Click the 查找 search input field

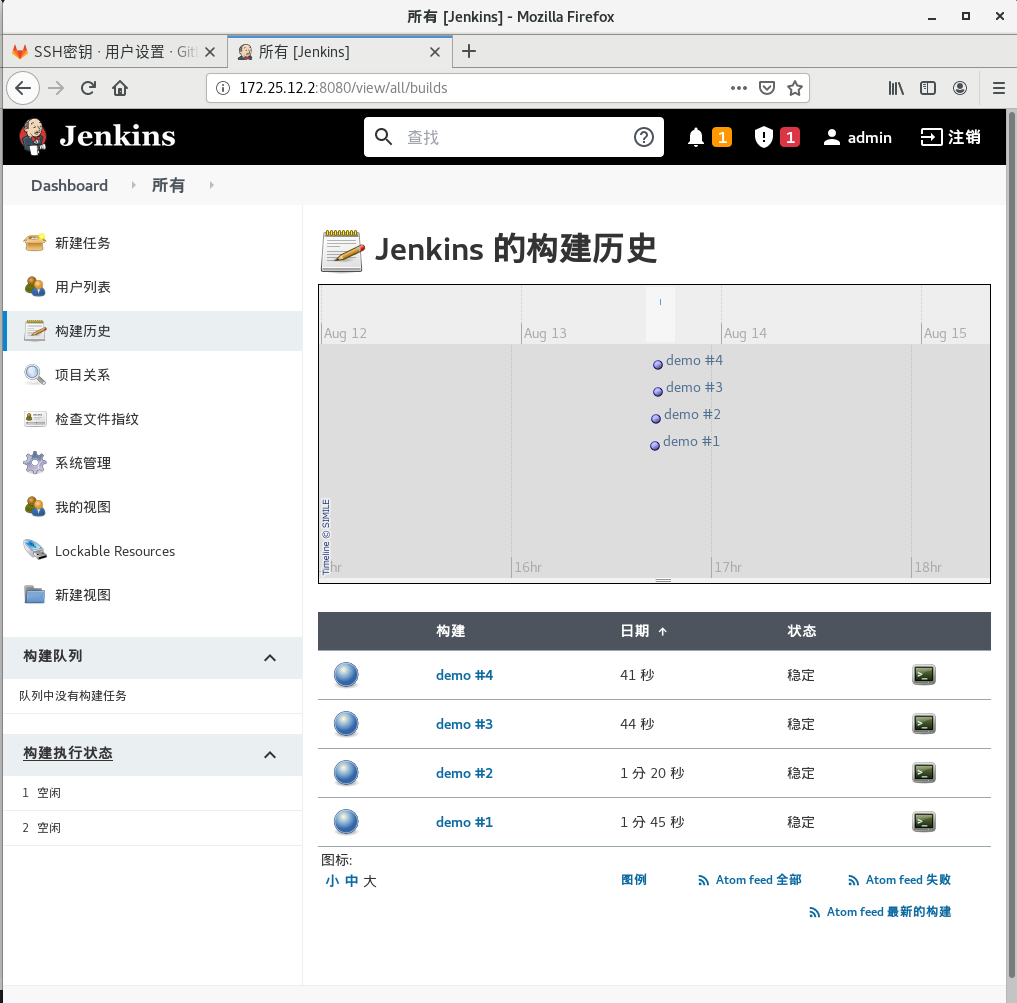514,137
